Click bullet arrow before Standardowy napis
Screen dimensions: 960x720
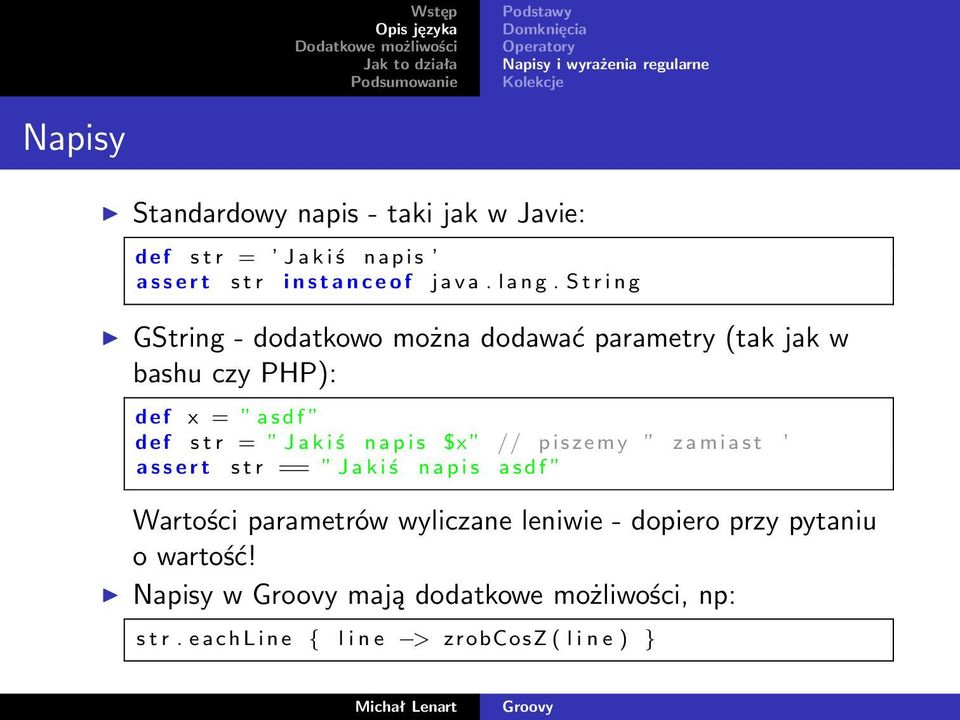pos(110,213)
